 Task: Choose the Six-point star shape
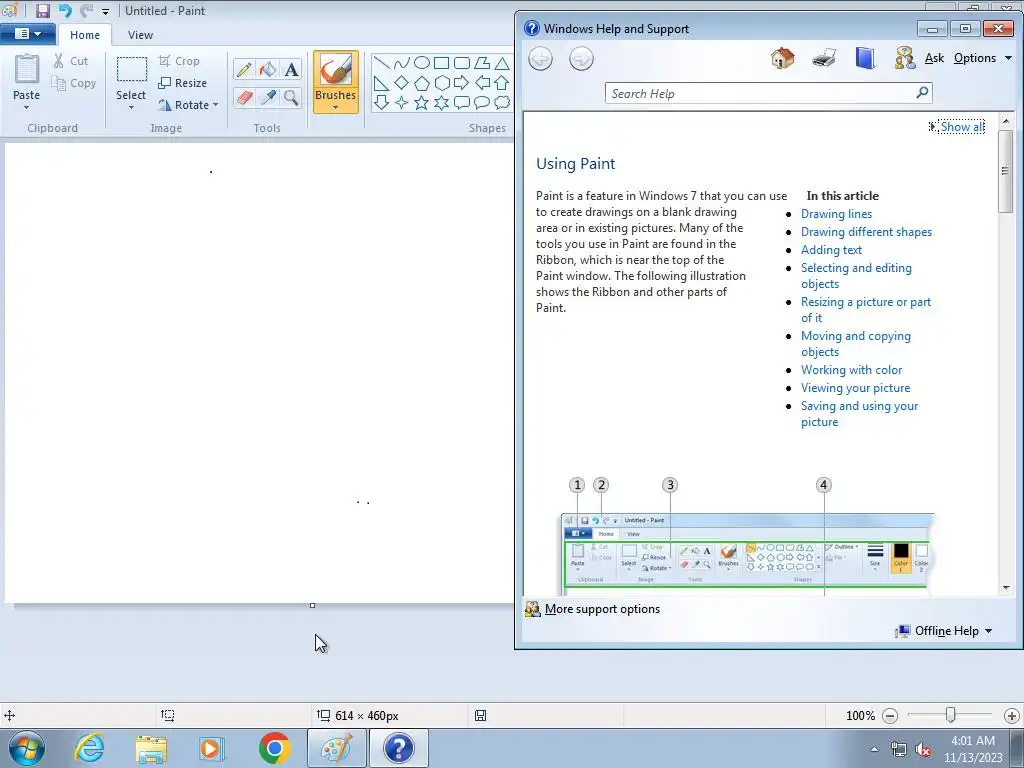point(442,103)
